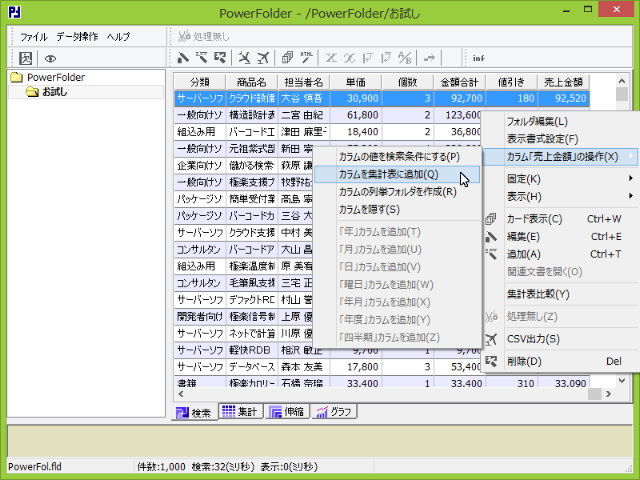Switch to the グラフ tab
The image size is (640, 480).
(x=334, y=411)
